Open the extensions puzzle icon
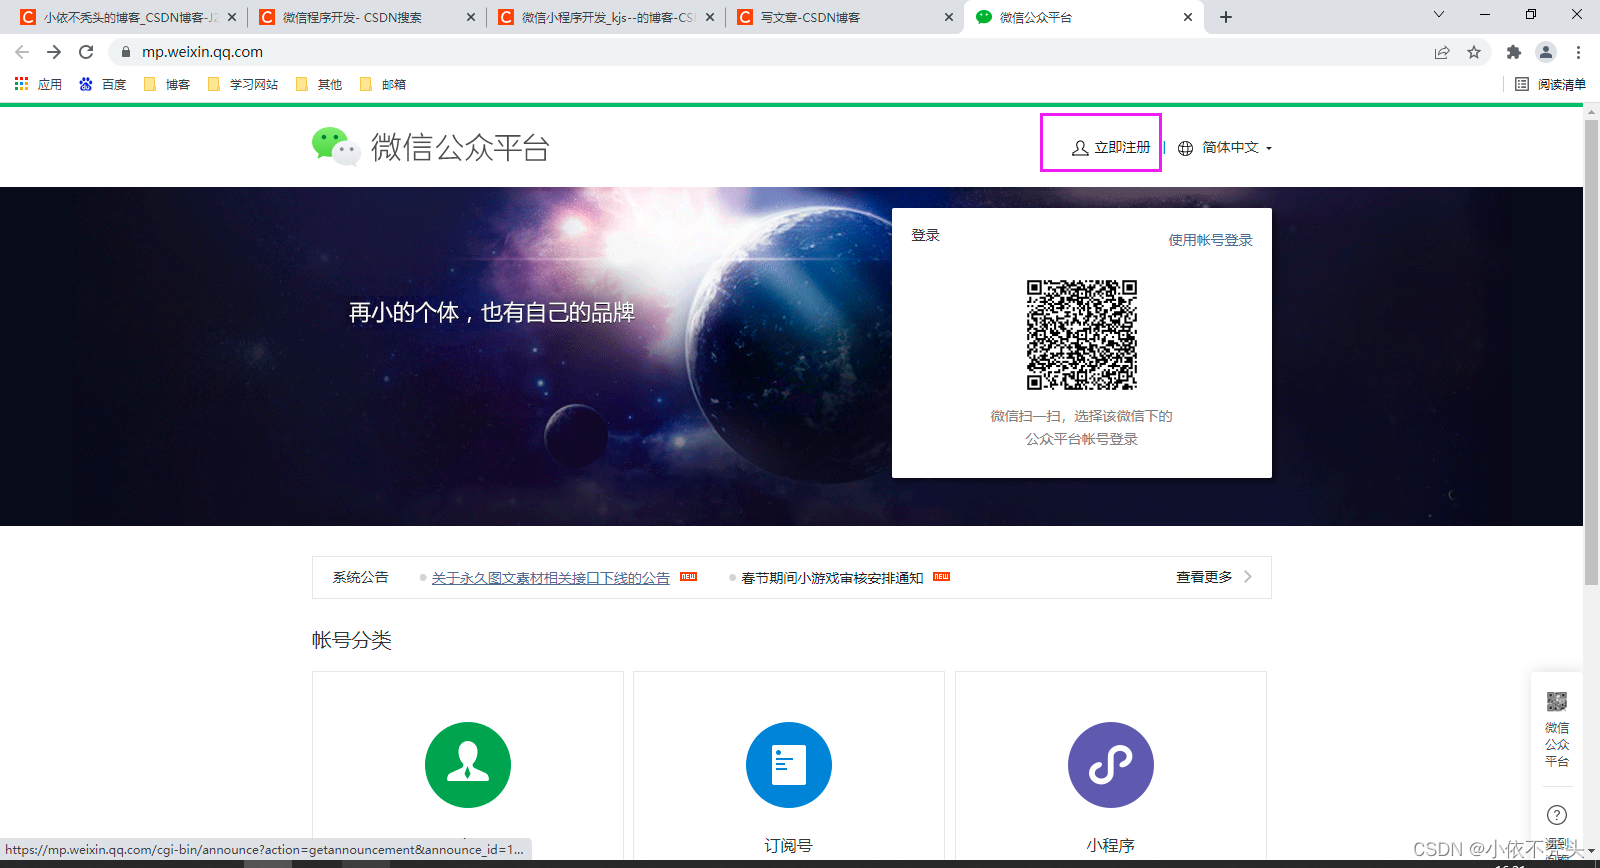Screen dimensions: 1600x868 coord(1514,52)
